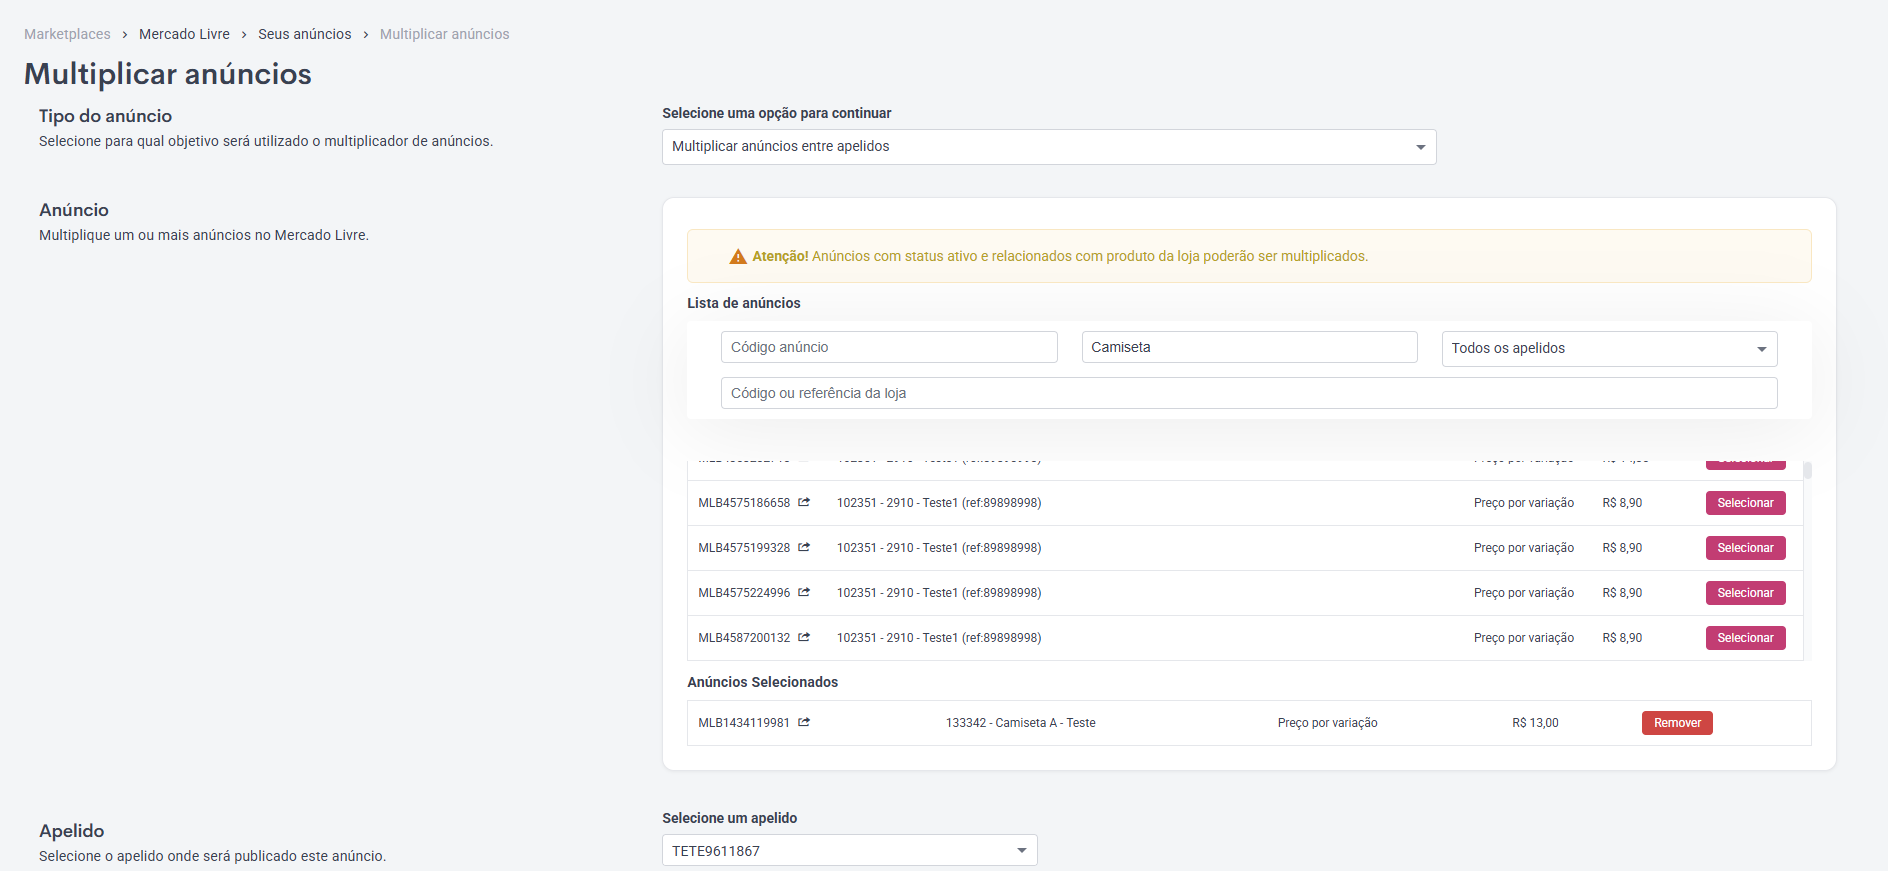Screen dimensions: 1888x871
Task: Focus Código ou referência da loja field
Action: (x=1249, y=393)
